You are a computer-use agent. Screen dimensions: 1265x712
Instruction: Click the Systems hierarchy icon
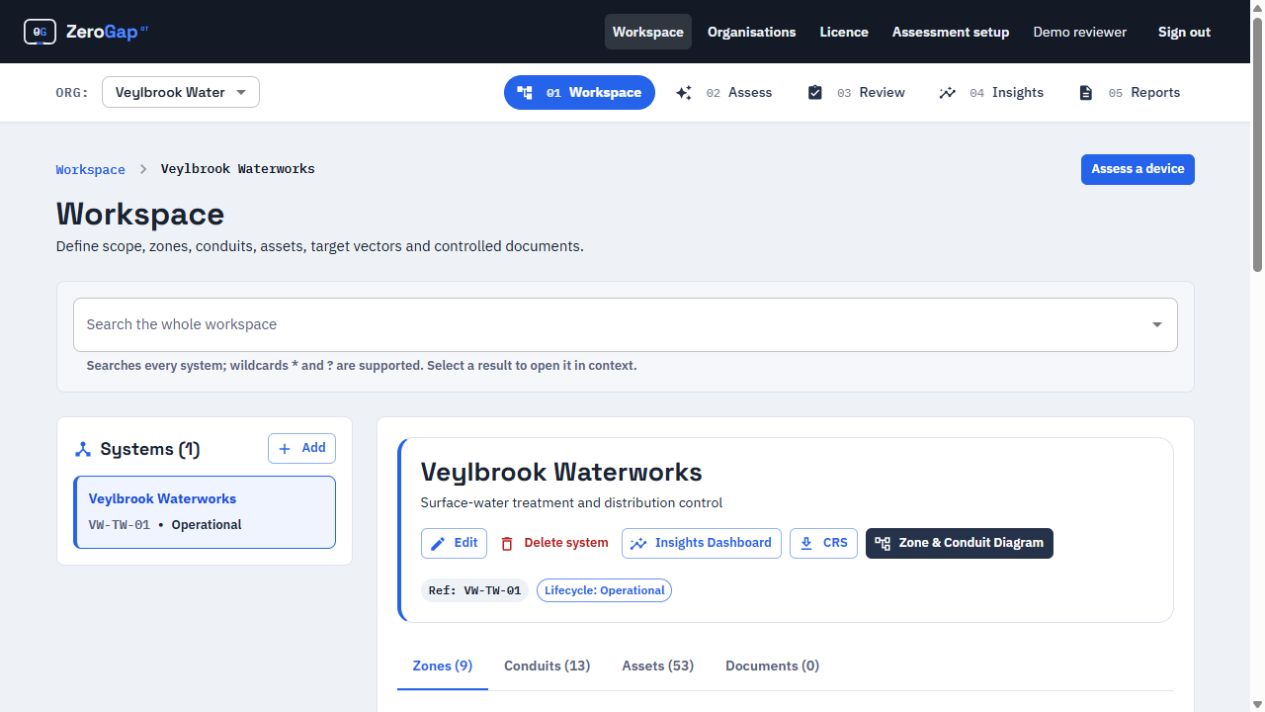tap(83, 450)
